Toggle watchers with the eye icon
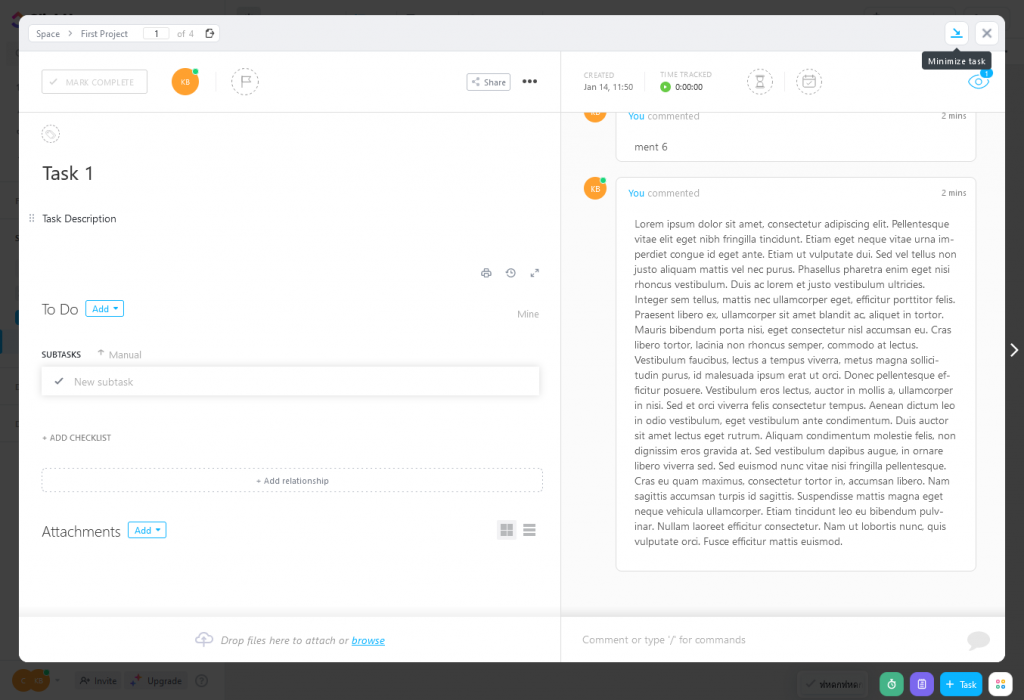This screenshot has width=1024, height=700. pos(978,82)
